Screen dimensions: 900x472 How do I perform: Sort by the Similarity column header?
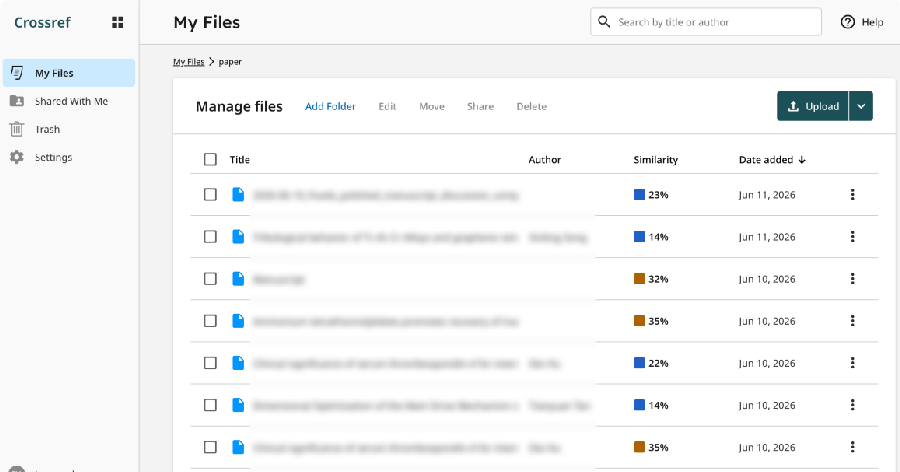pos(655,160)
